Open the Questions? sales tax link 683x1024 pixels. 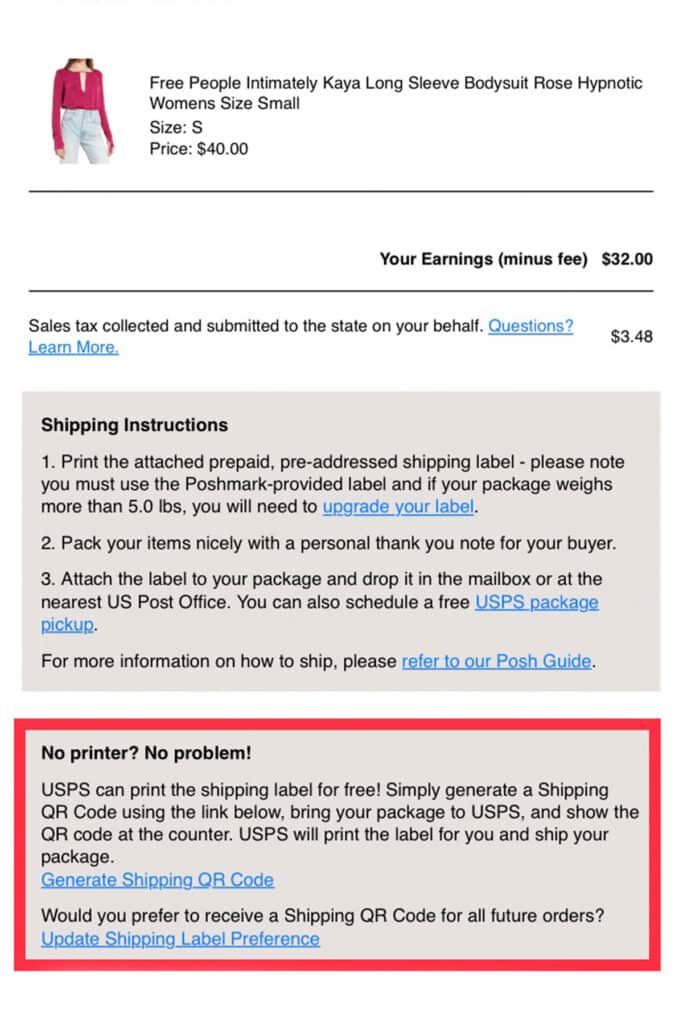[x=530, y=325]
